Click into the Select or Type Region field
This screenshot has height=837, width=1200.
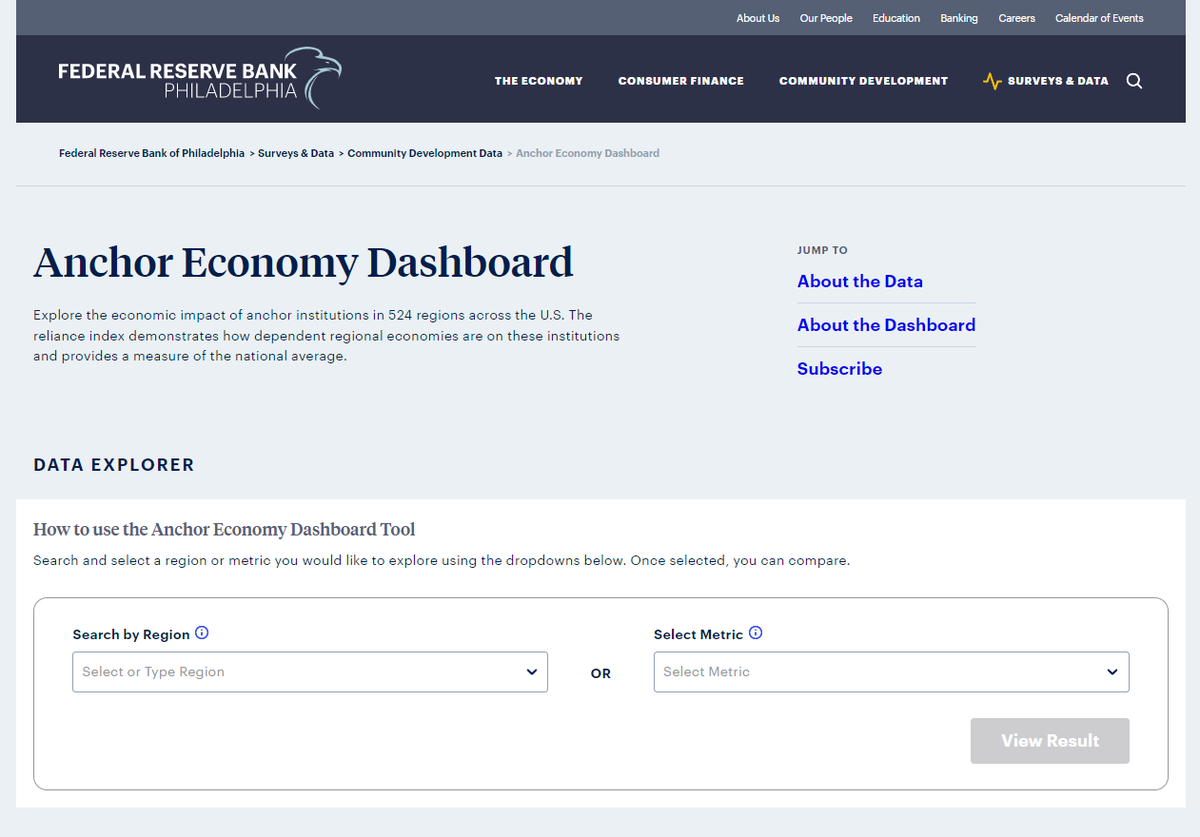[x=310, y=672]
